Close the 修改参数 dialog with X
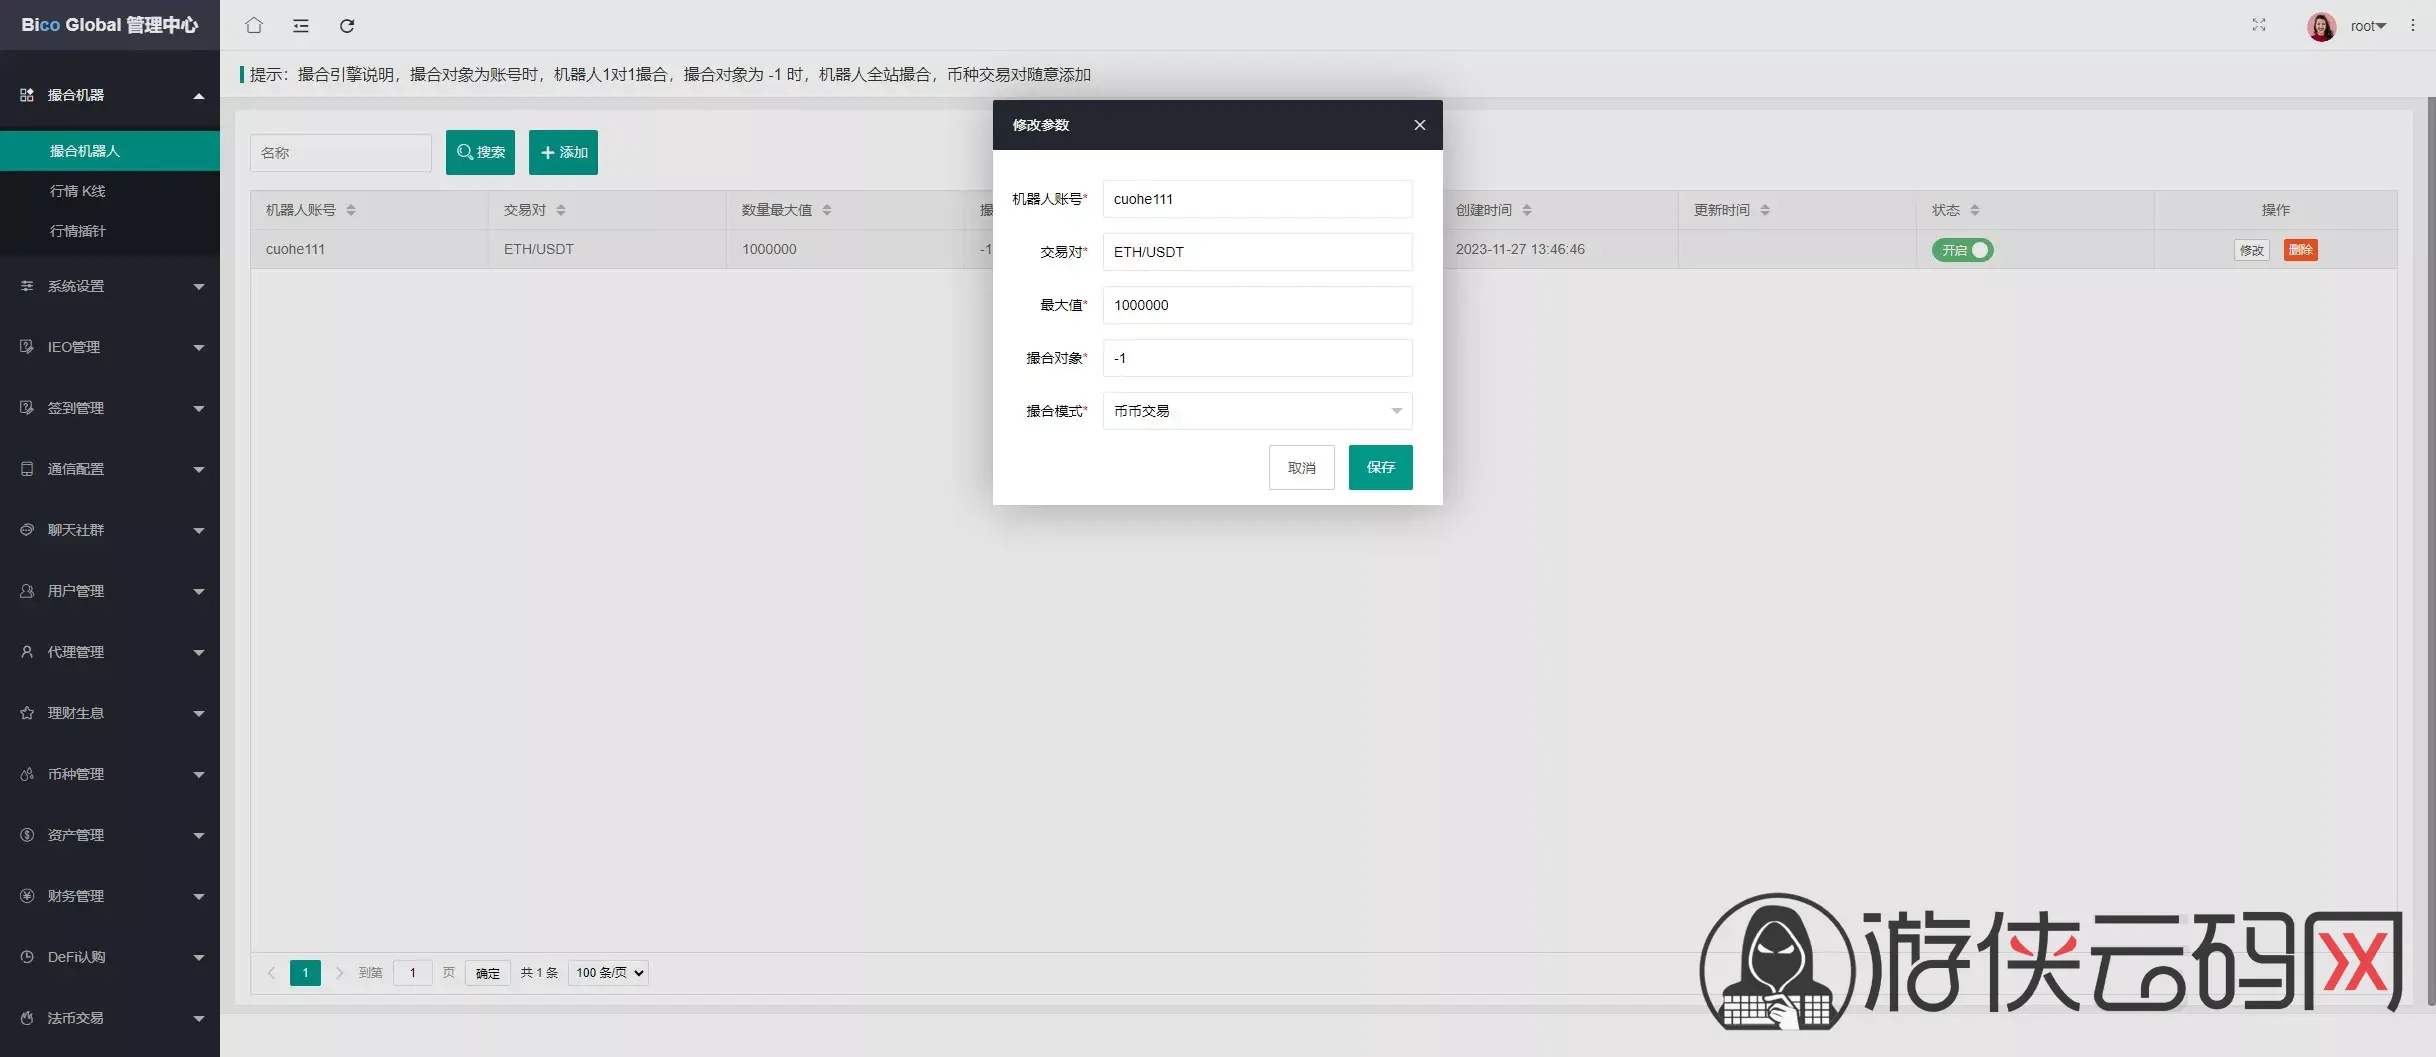 pyautogui.click(x=1419, y=125)
